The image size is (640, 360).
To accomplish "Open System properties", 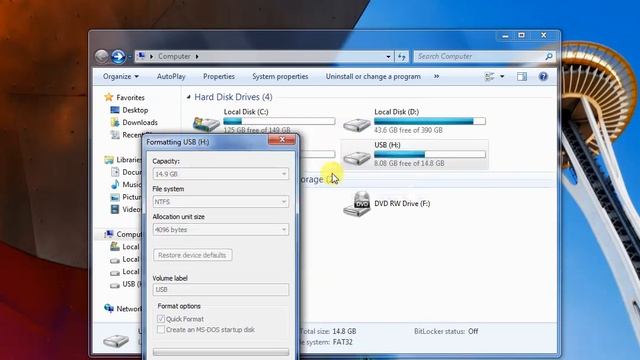I will 280,76.
